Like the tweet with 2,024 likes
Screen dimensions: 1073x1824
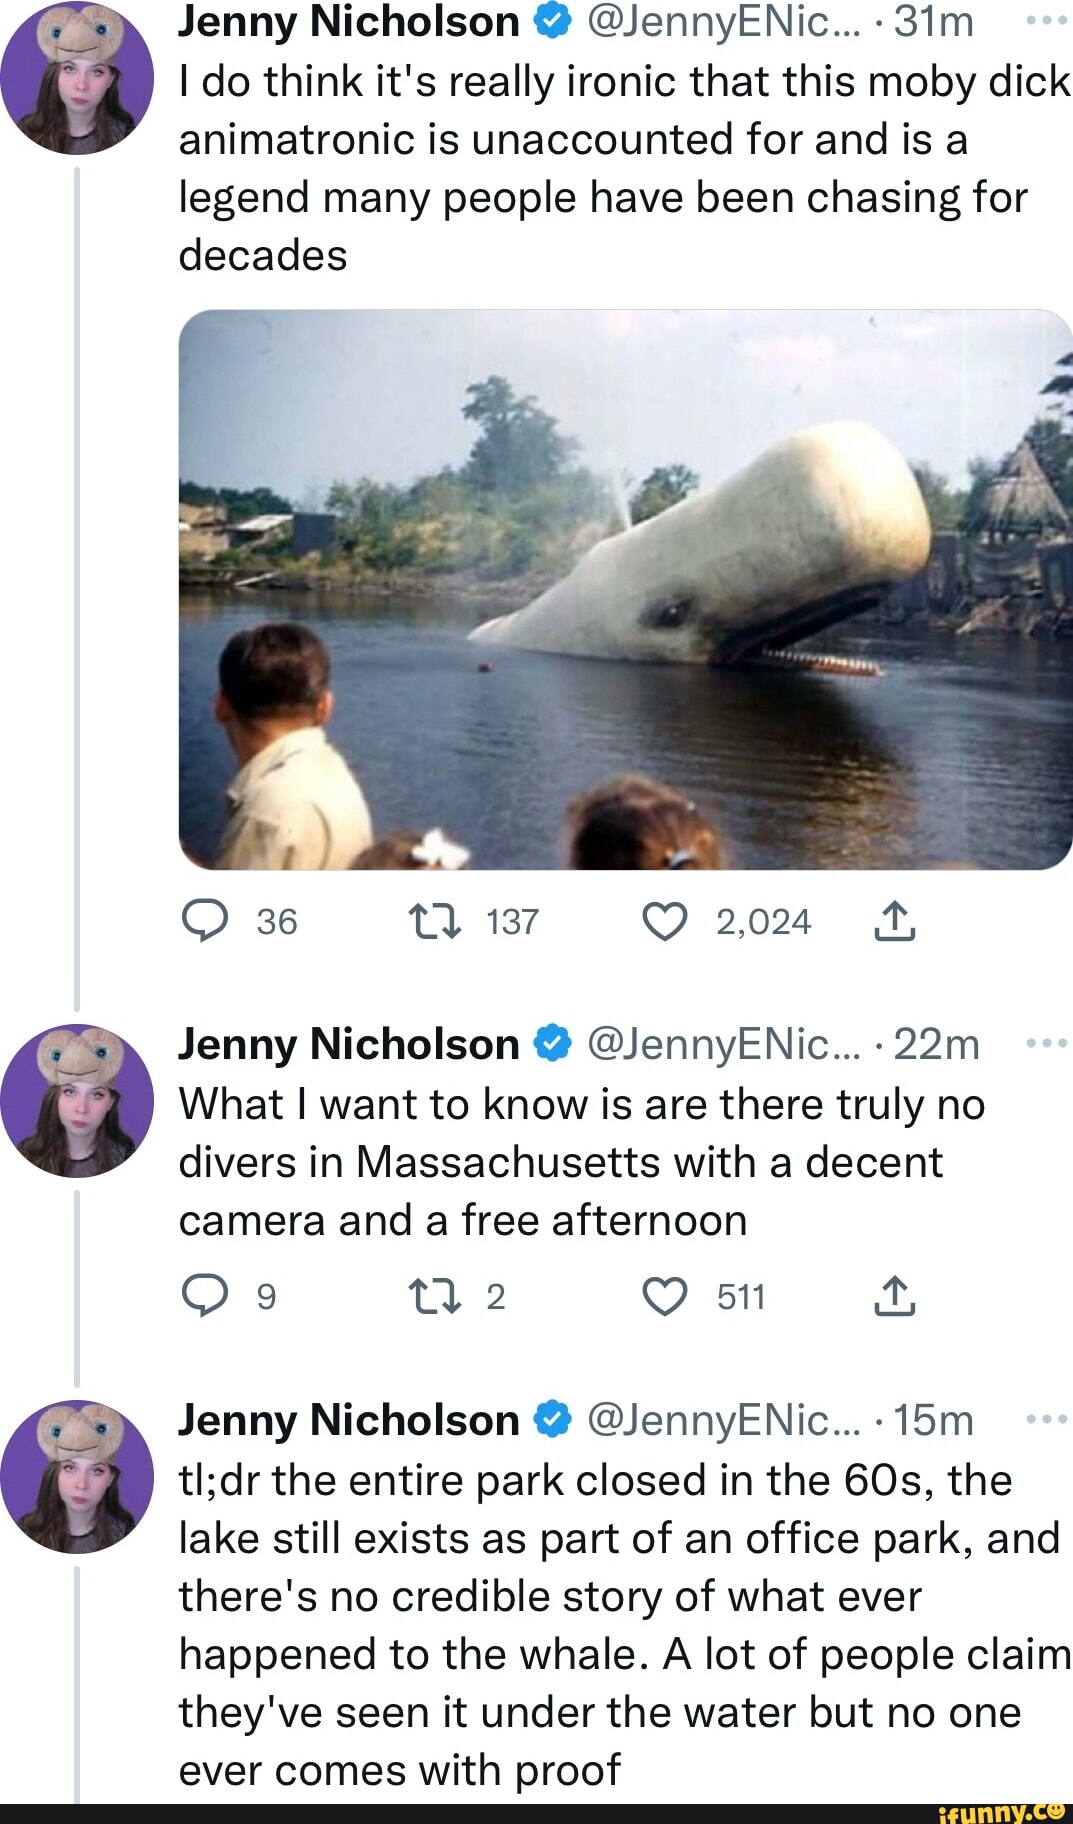664,921
